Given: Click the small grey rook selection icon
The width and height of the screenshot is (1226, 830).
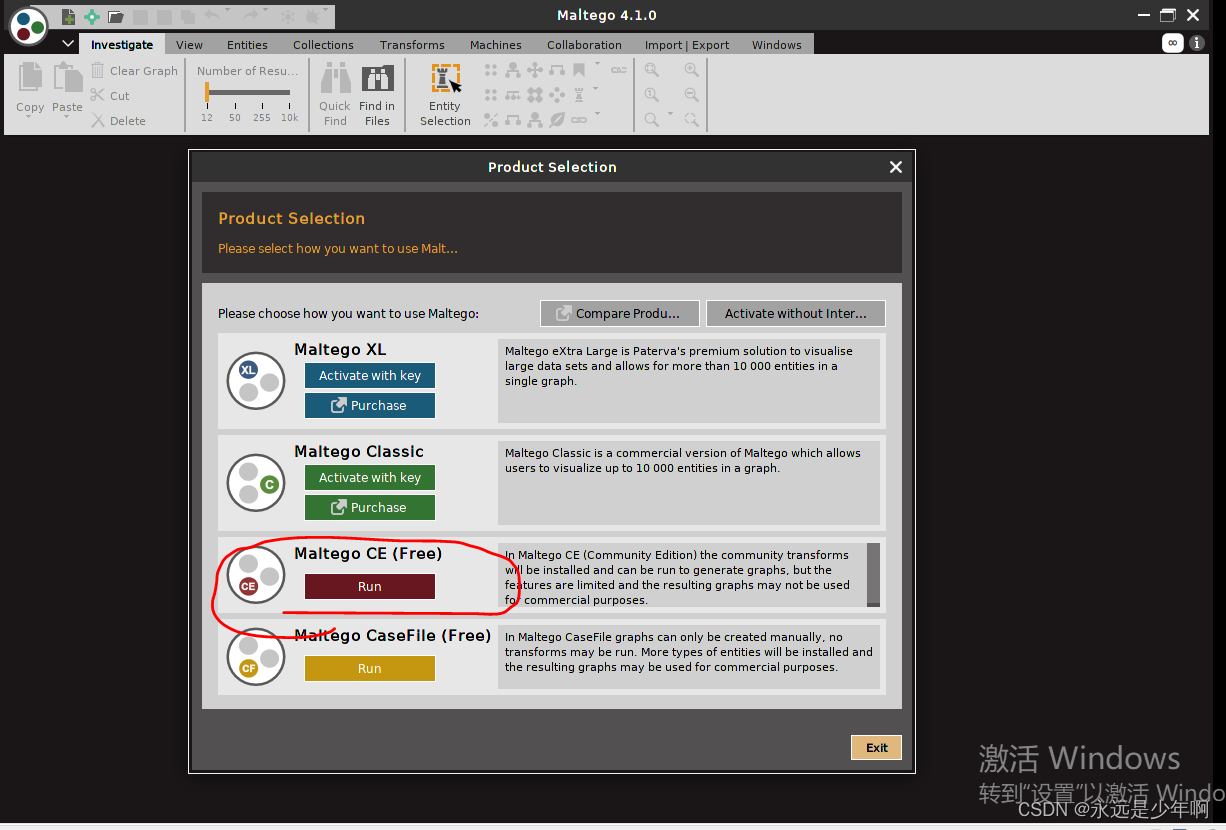Looking at the screenshot, I should 579,95.
